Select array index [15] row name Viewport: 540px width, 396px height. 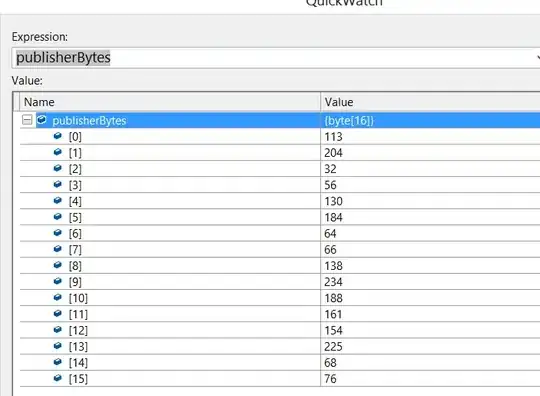click(78, 379)
